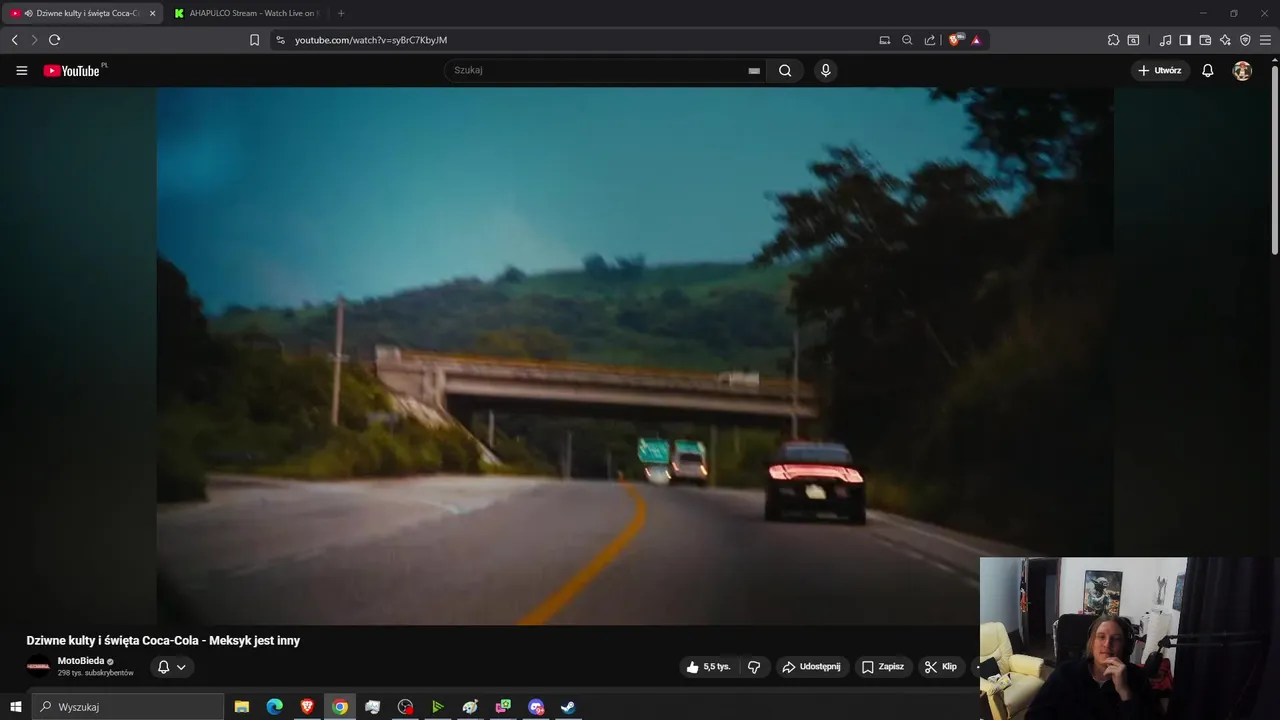Click the YouTube search magnifier button
Viewport: 1280px width, 720px height.
coord(785,71)
